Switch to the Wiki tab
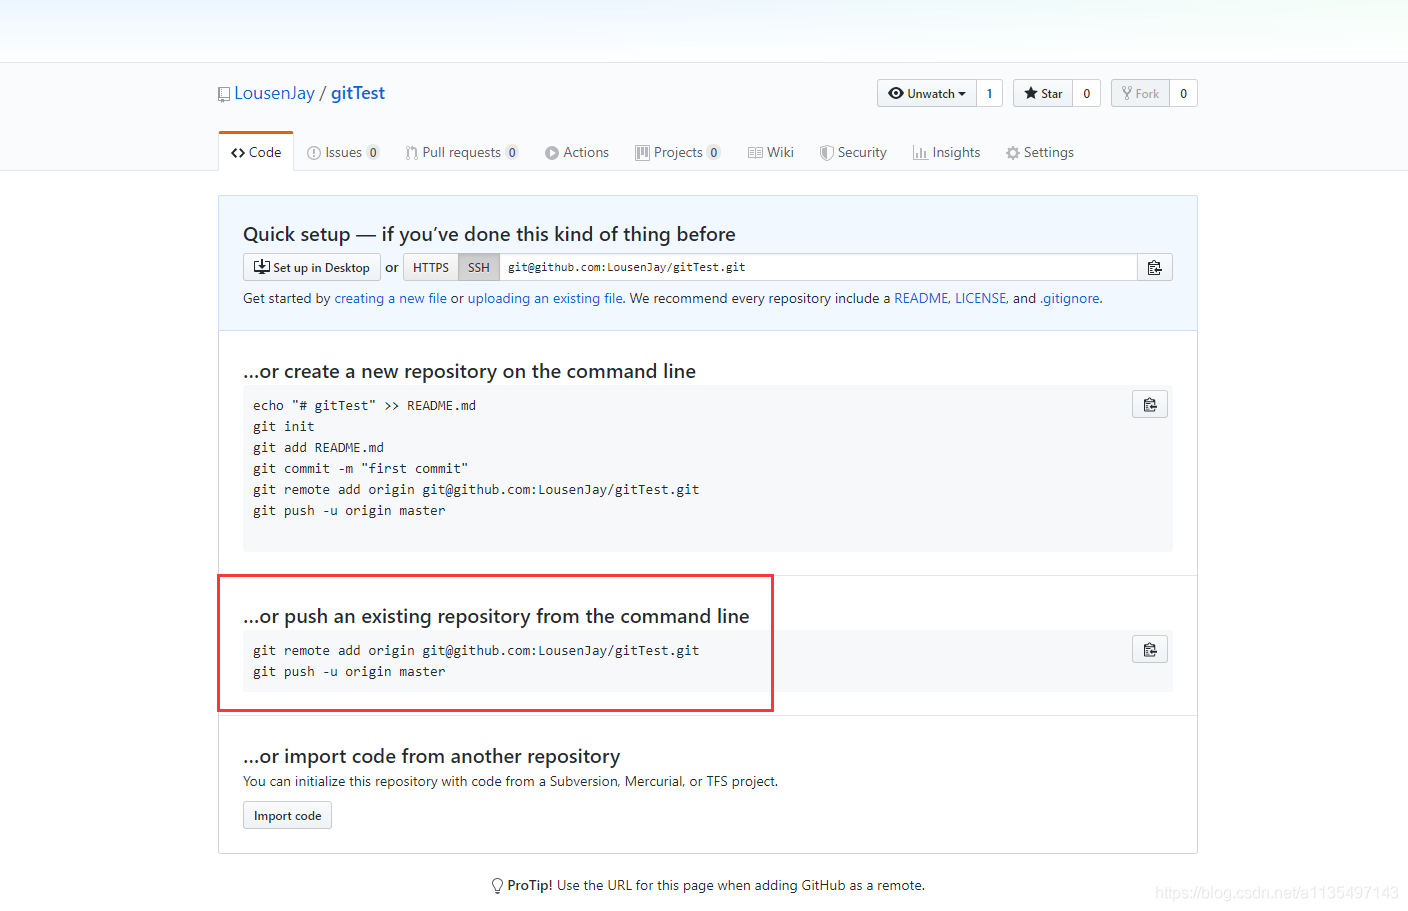The height and width of the screenshot is (911, 1408). pyautogui.click(x=771, y=152)
